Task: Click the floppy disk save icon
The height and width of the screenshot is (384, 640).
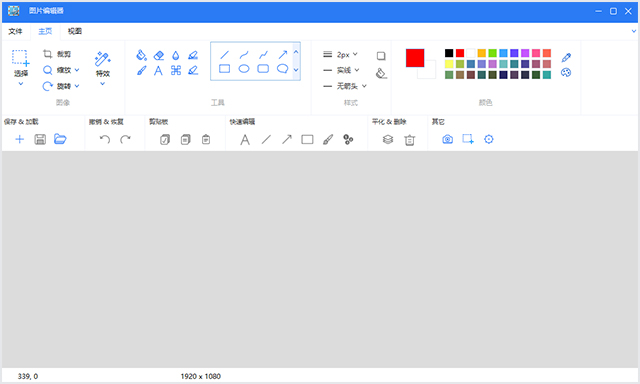Action: (40, 140)
